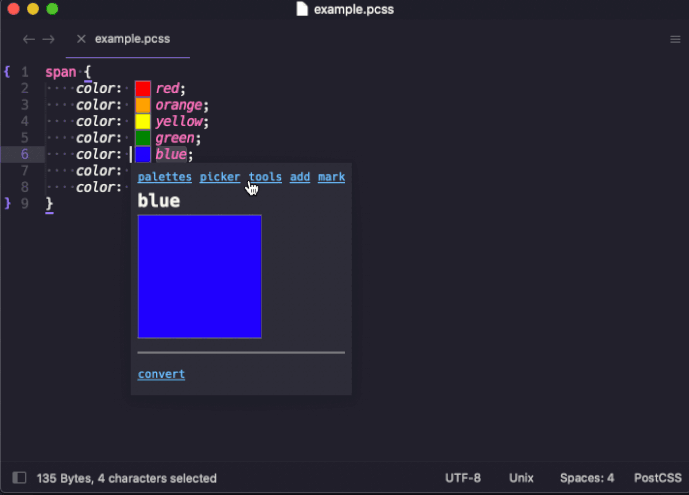Close the example.pcss tab
Viewport: 689px width, 495px height.
pos(81,39)
